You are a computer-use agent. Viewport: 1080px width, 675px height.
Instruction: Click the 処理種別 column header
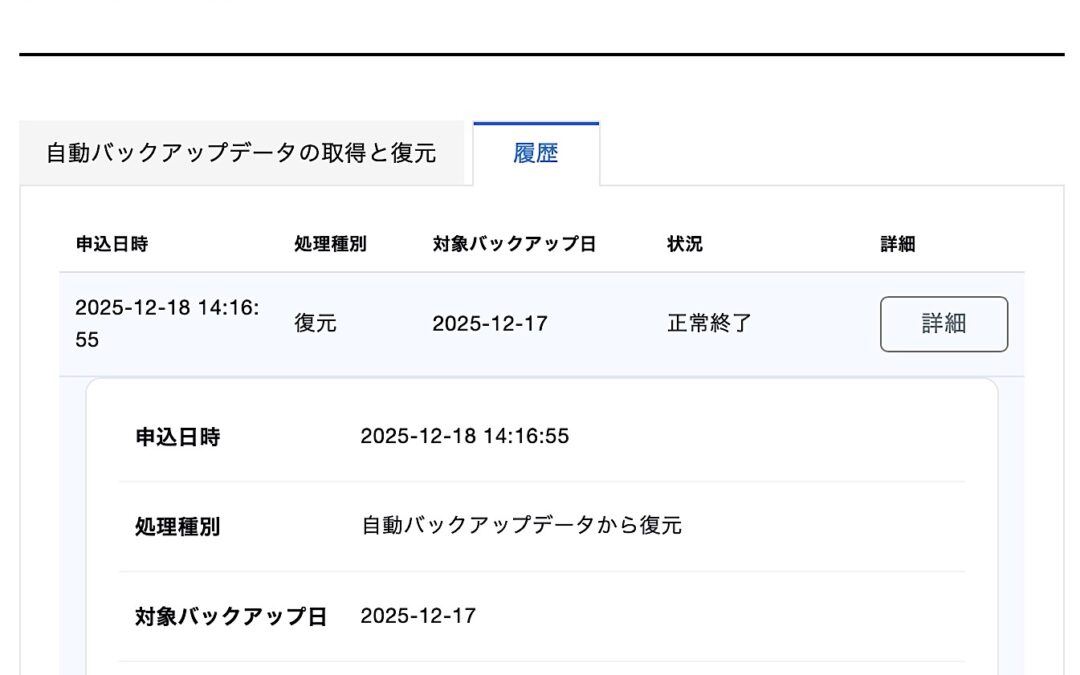click(x=329, y=243)
